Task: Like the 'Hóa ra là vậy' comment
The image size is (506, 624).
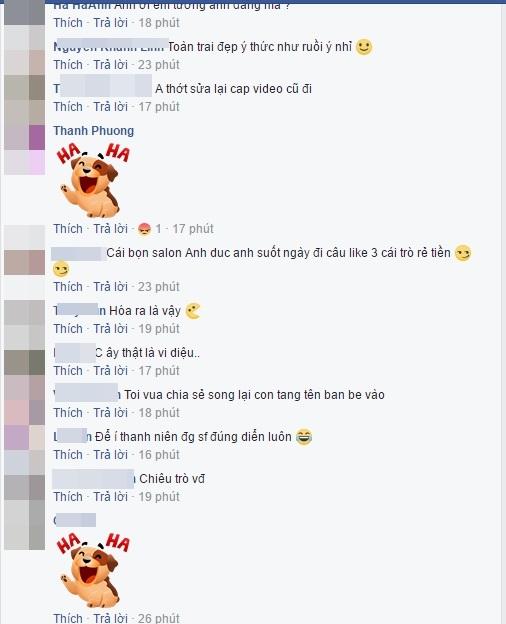Action: [68, 329]
